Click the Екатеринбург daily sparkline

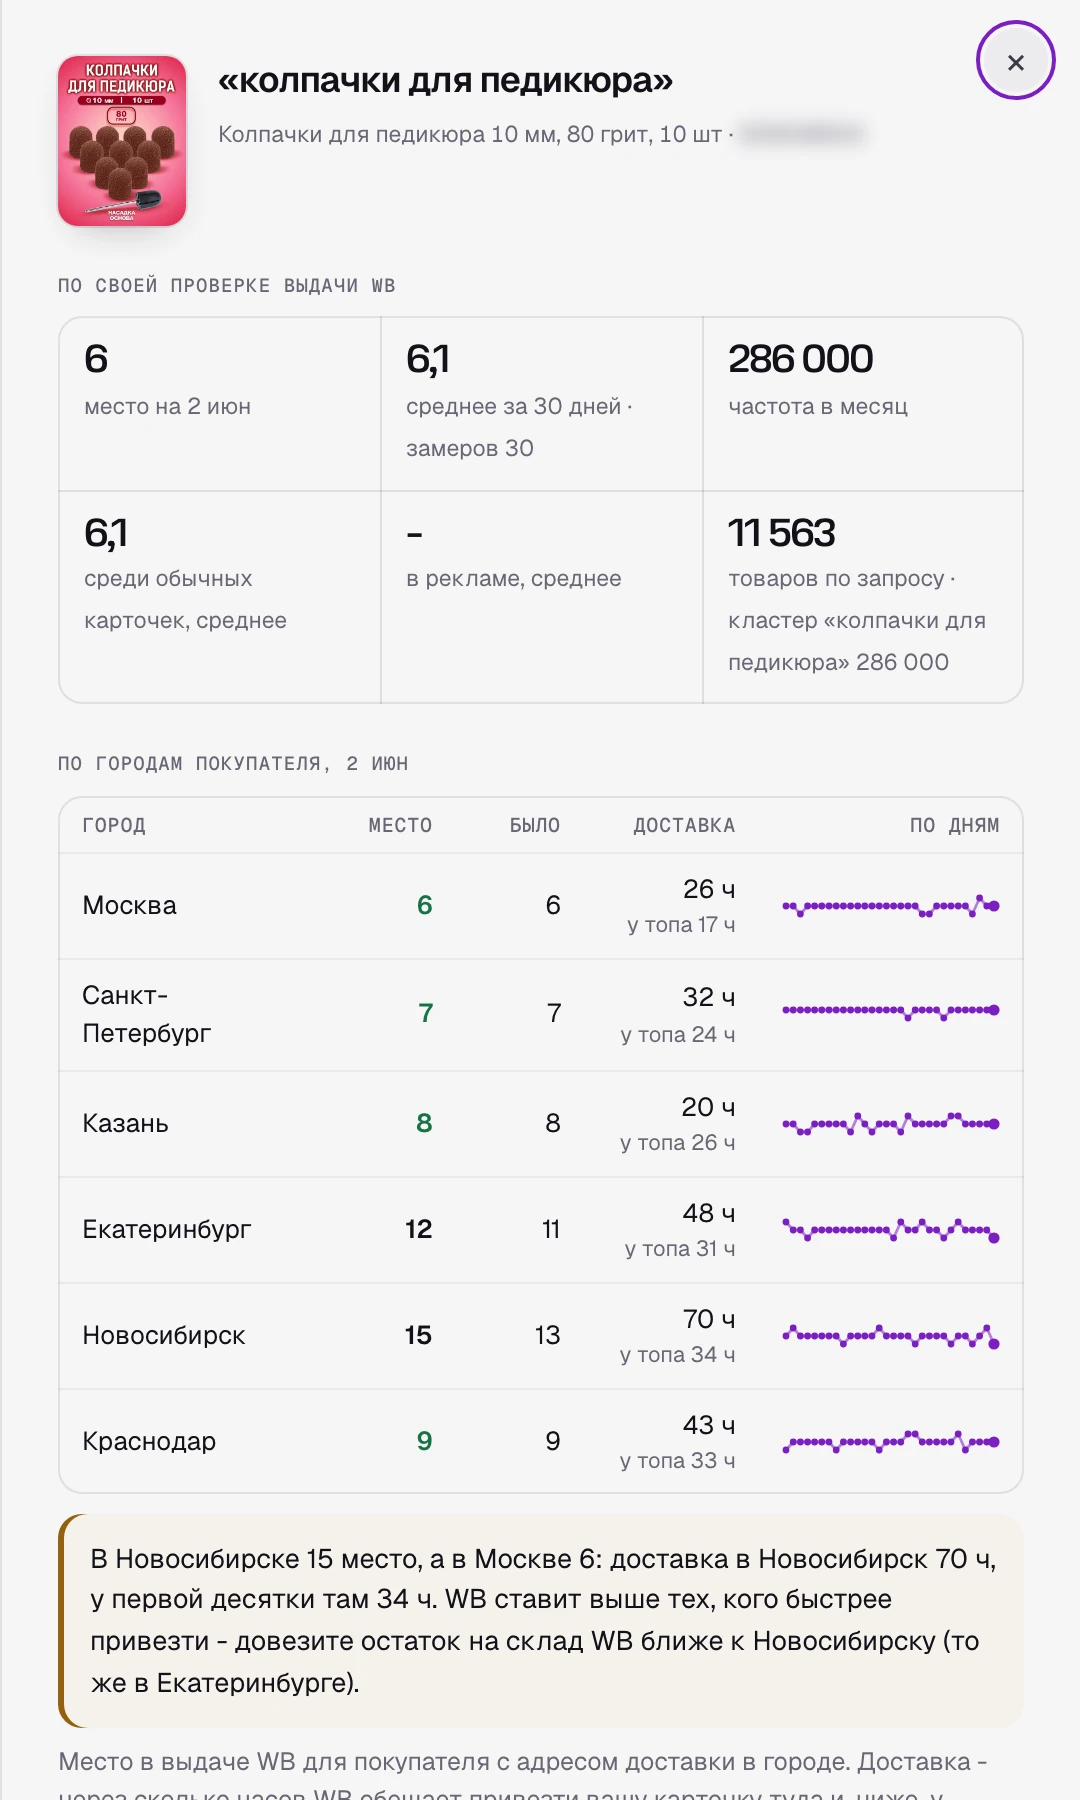click(x=891, y=1230)
